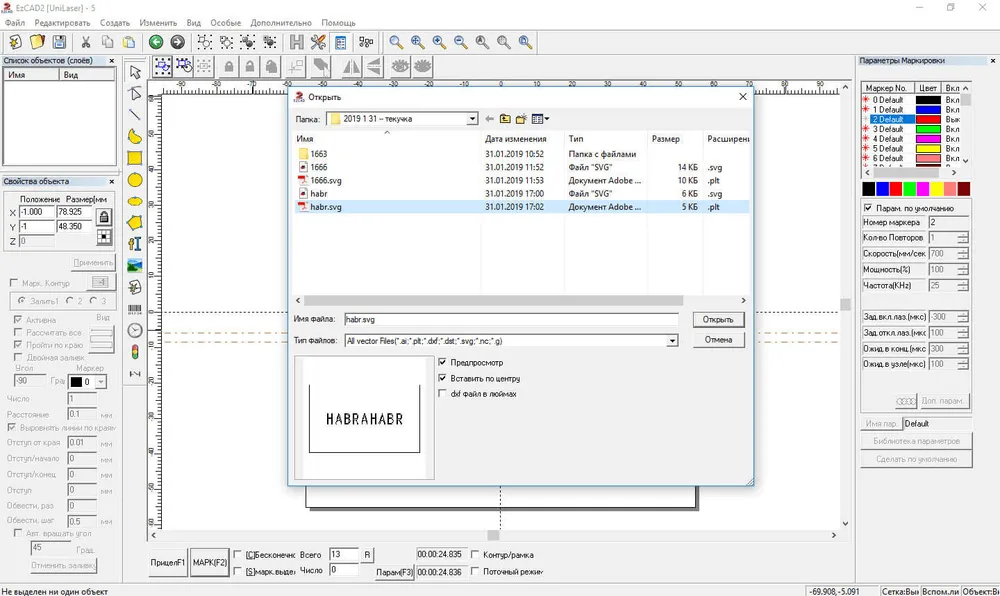Enable the [C]Бесконечн. continuous checkbox
This screenshot has width=1000, height=596.
(238, 555)
